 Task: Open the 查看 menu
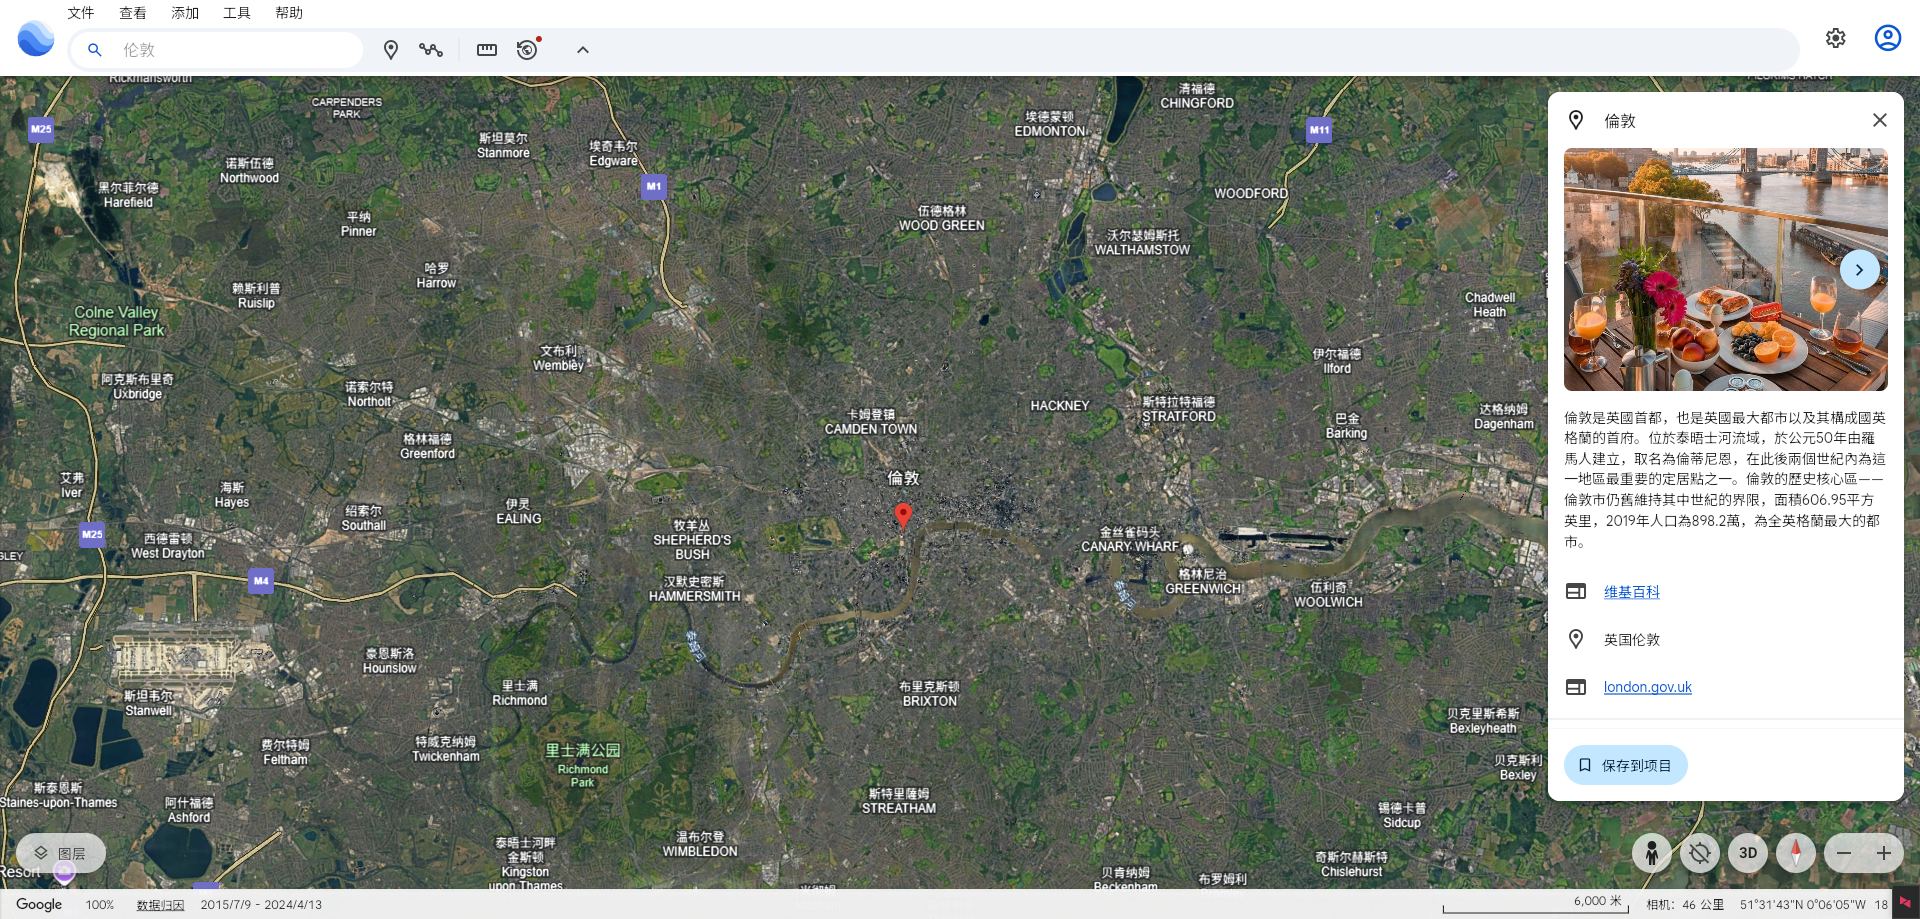[x=132, y=13]
